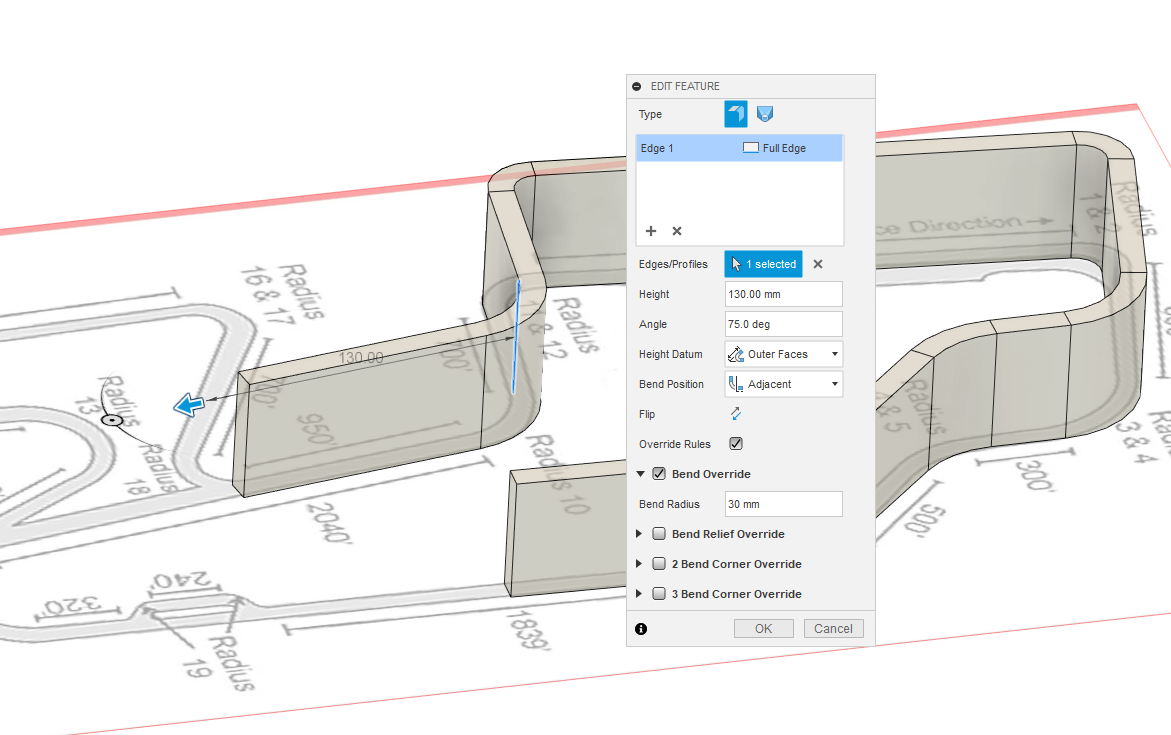This screenshot has height=735, width=1171.
Task: Expand the Bend Relief Override section
Action: (640, 533)
